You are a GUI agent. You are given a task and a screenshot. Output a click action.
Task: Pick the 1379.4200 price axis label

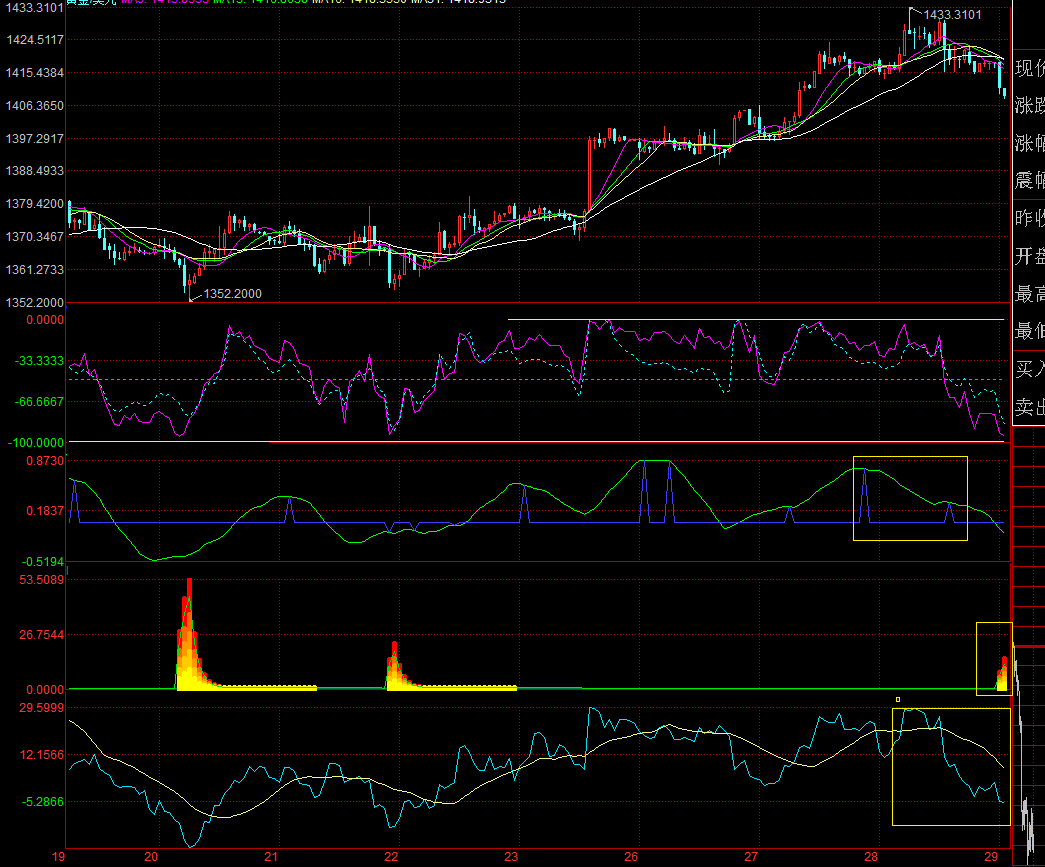(x=35, y=204)
